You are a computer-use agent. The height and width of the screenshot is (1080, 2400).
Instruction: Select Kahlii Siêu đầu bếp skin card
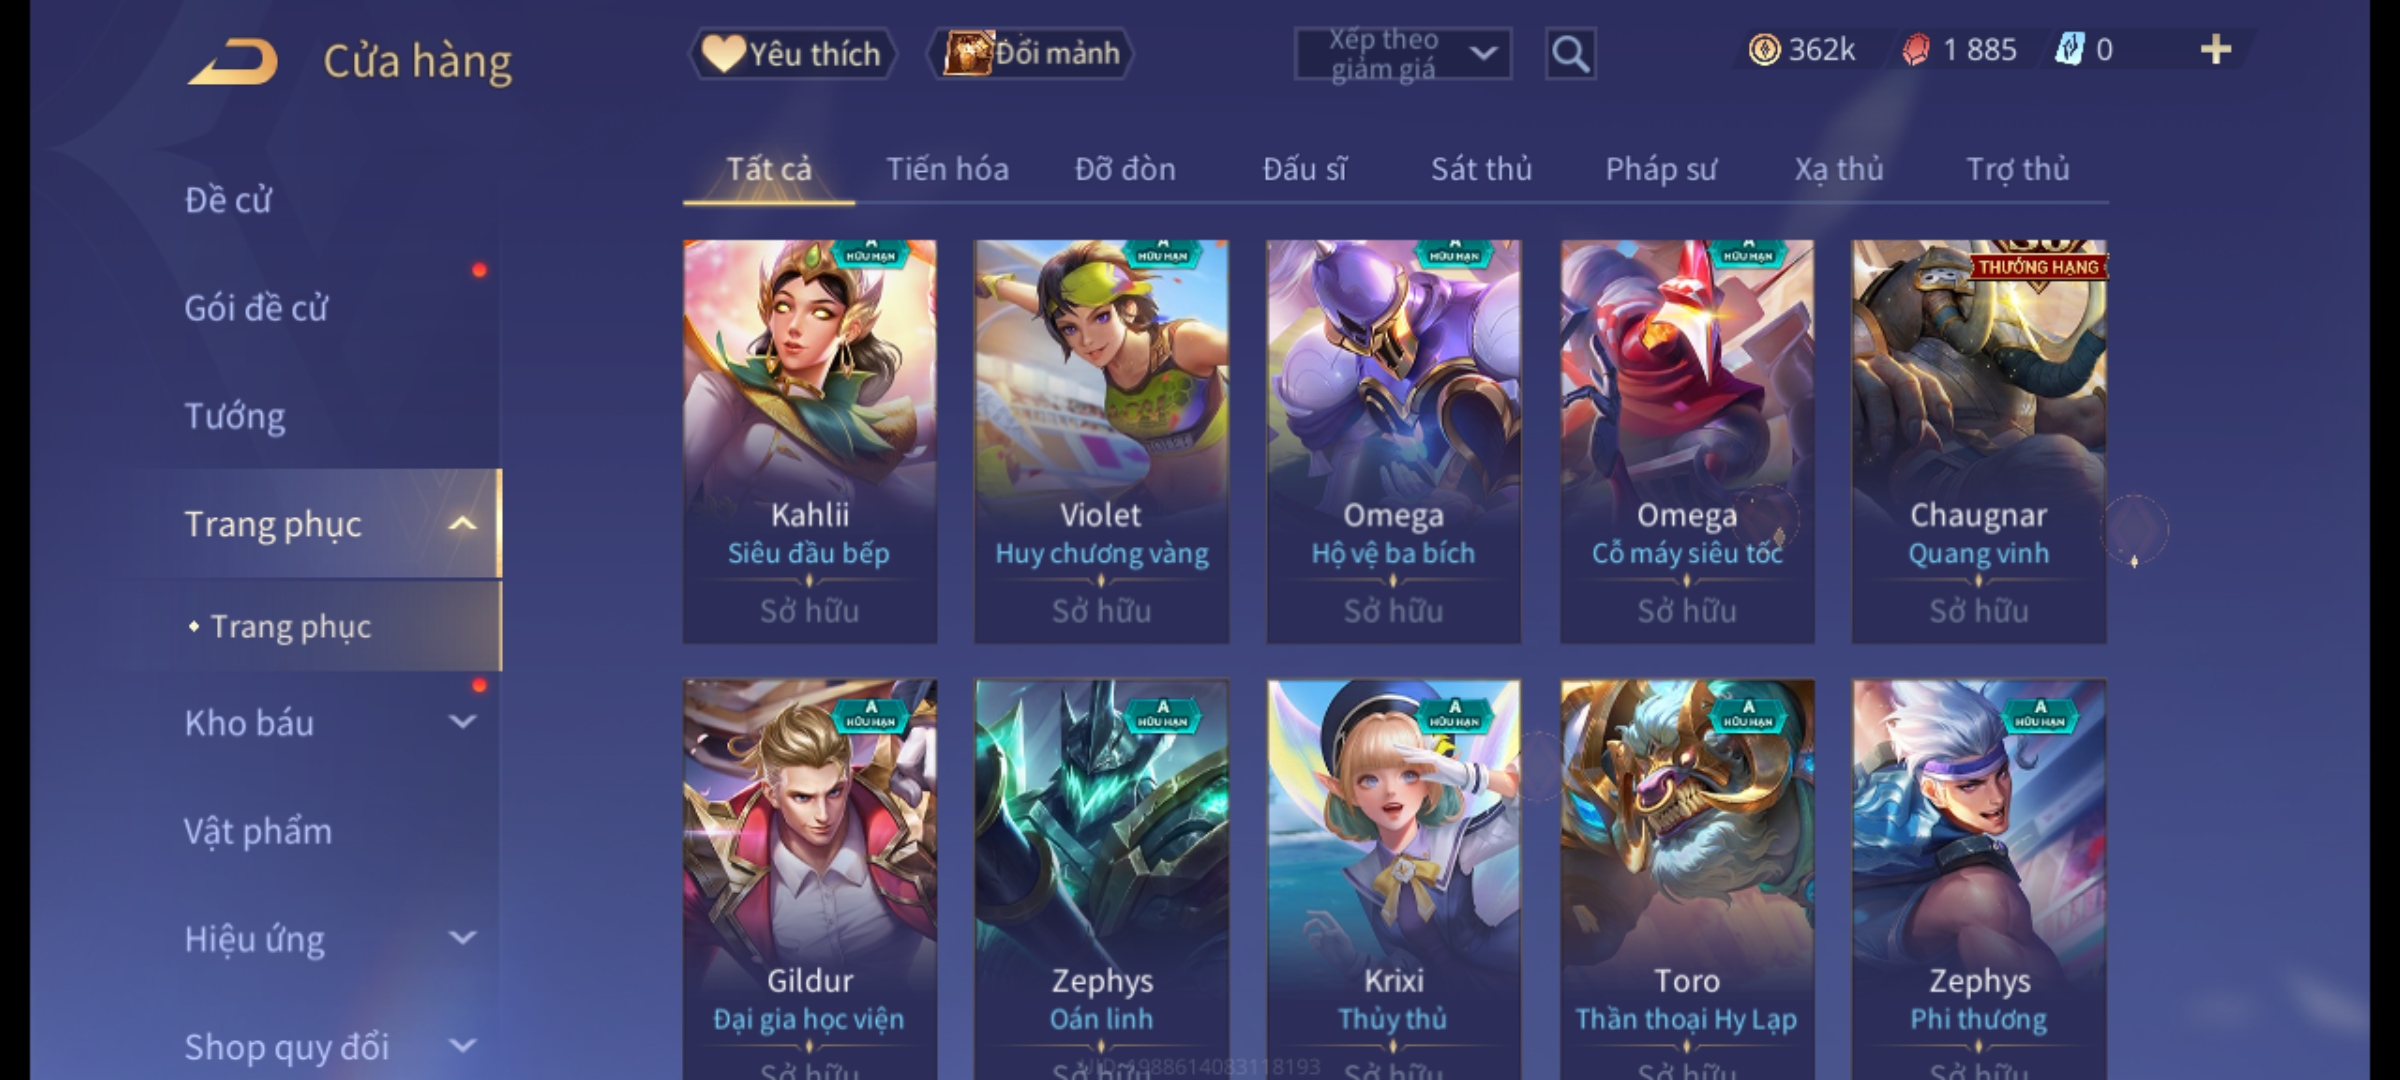tap(810, 441)
